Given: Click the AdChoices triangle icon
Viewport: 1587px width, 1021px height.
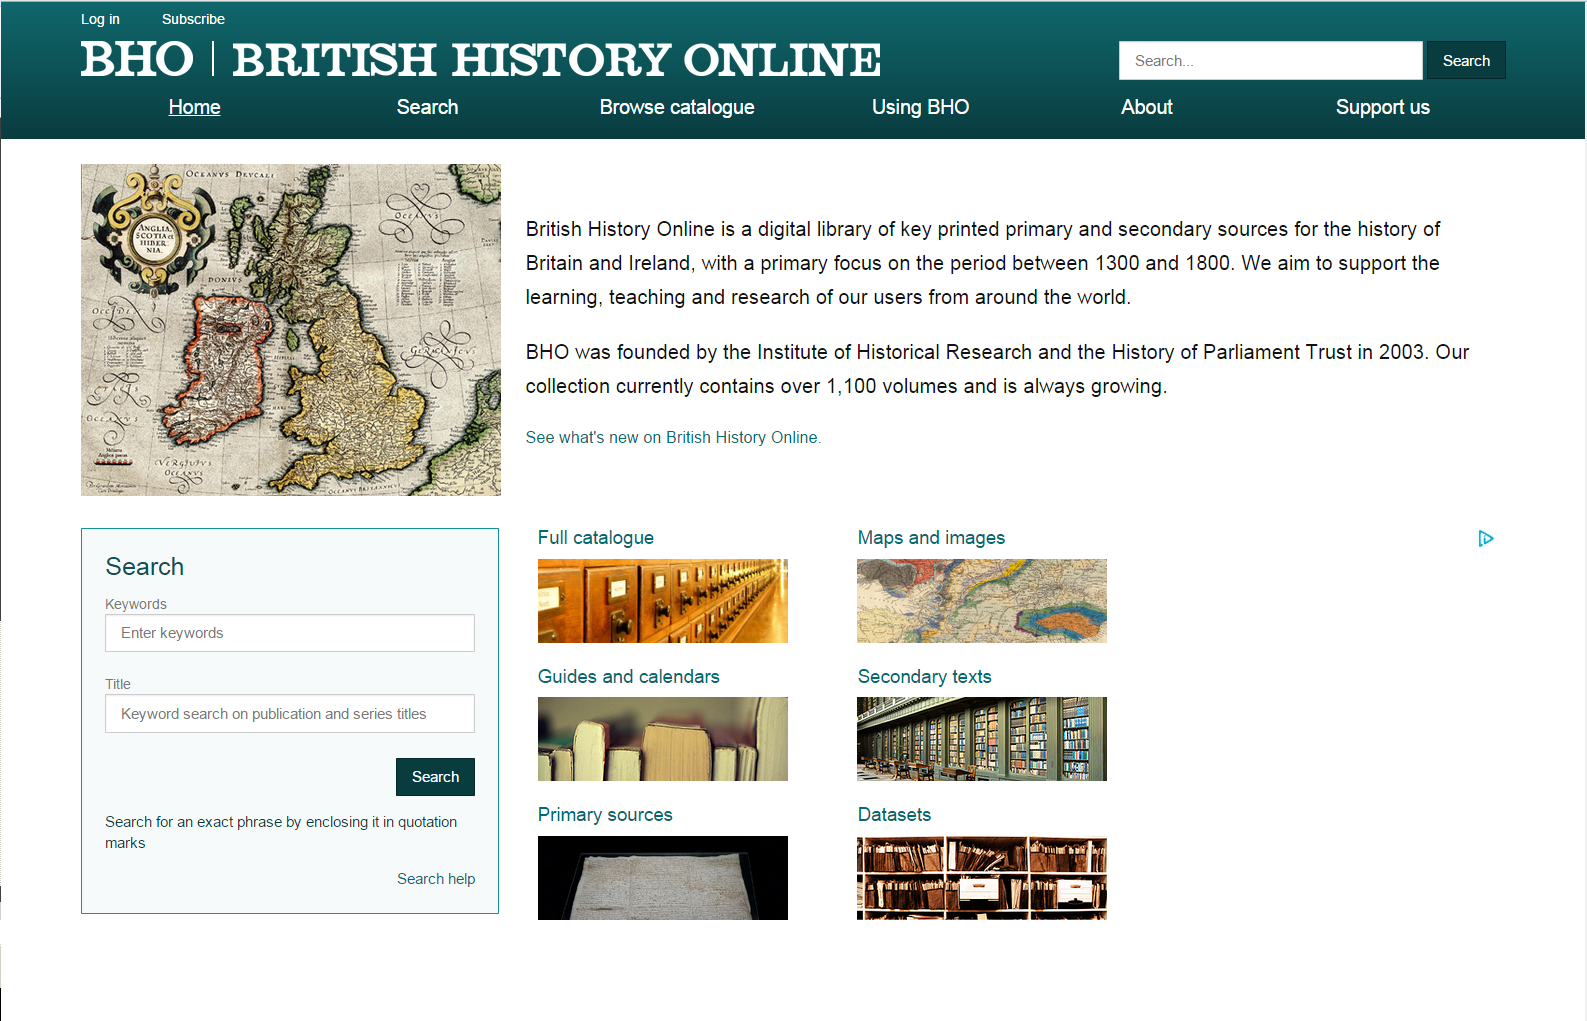Looking at the screenshot, I should [x=1485, y=539].
